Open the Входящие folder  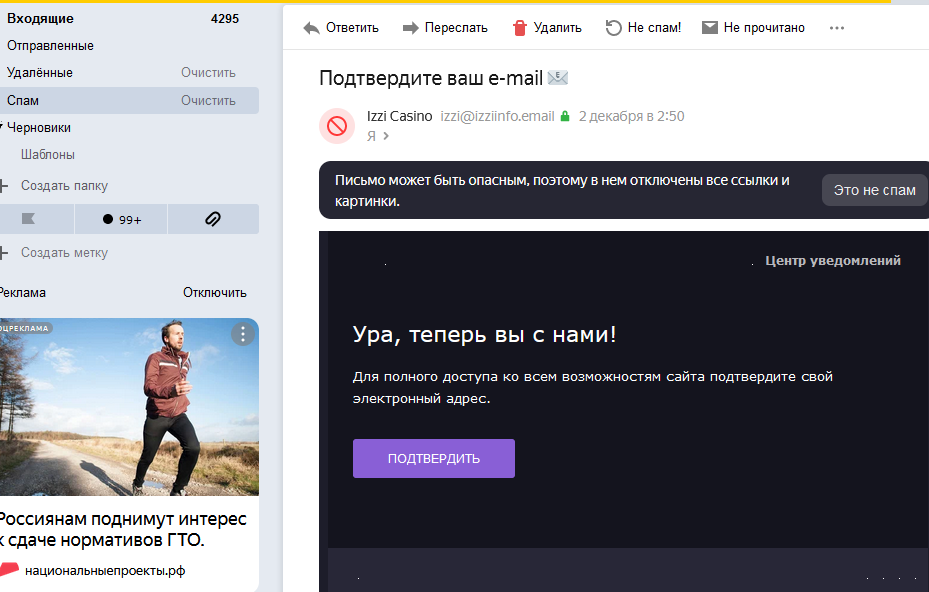click(40, 18)
